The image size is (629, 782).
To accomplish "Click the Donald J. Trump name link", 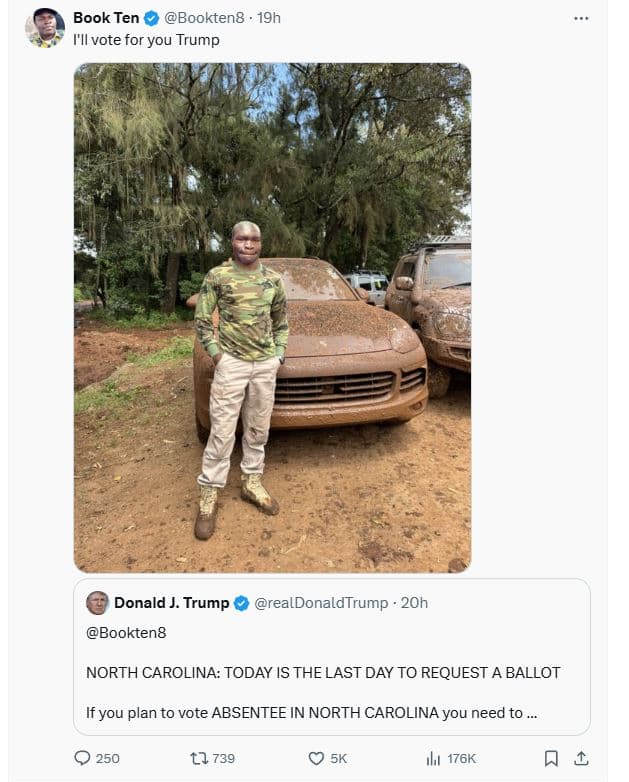I will point(171,603).
